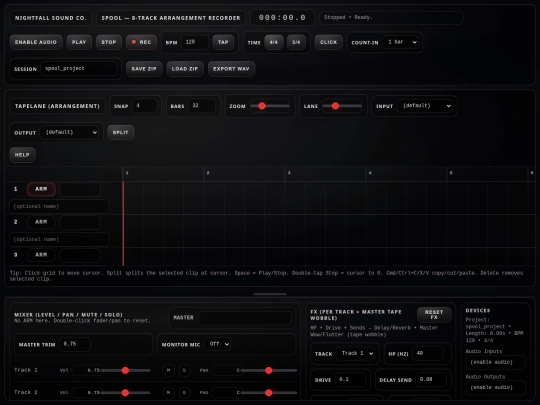Mute Track 1 with the M button
This screenshot has height=405, width=540.
(168, 371)
